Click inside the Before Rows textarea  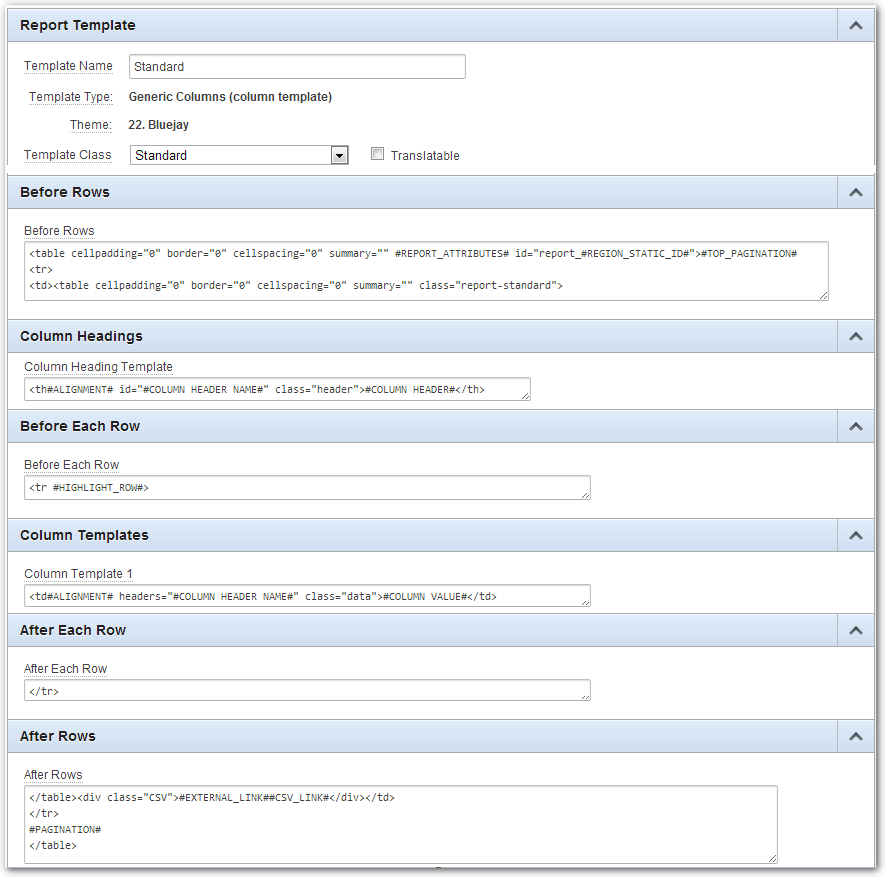pyautogui.click(x=426, y=271)
